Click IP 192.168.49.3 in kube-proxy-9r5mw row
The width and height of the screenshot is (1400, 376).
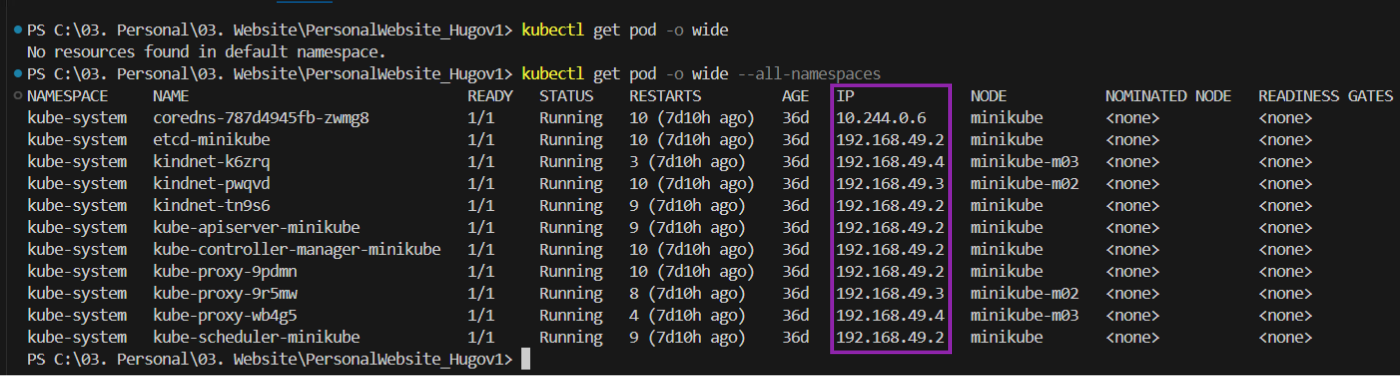point(890,293)
